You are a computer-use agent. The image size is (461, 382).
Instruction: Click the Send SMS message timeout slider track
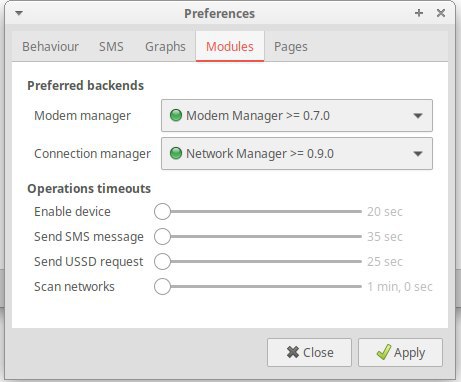pos(258,236)
